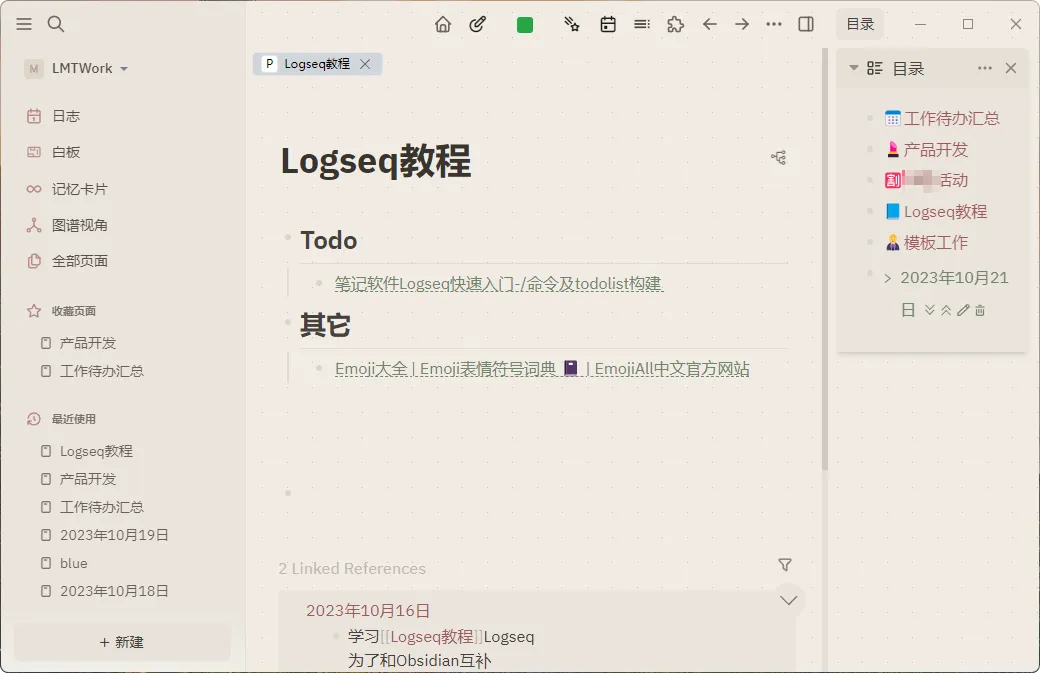
Task: Click the paperclip attachment icon in toolbar
Action: 478,25
